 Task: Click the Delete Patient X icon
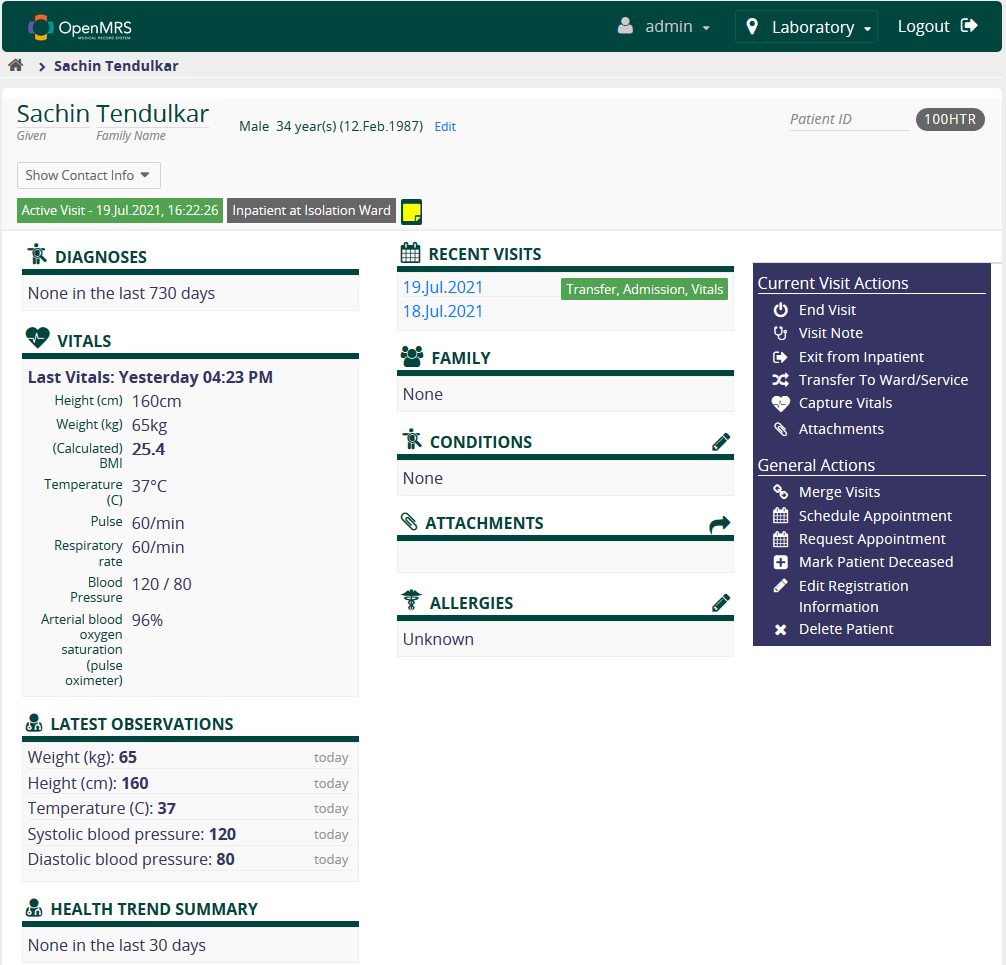[781, 630]
